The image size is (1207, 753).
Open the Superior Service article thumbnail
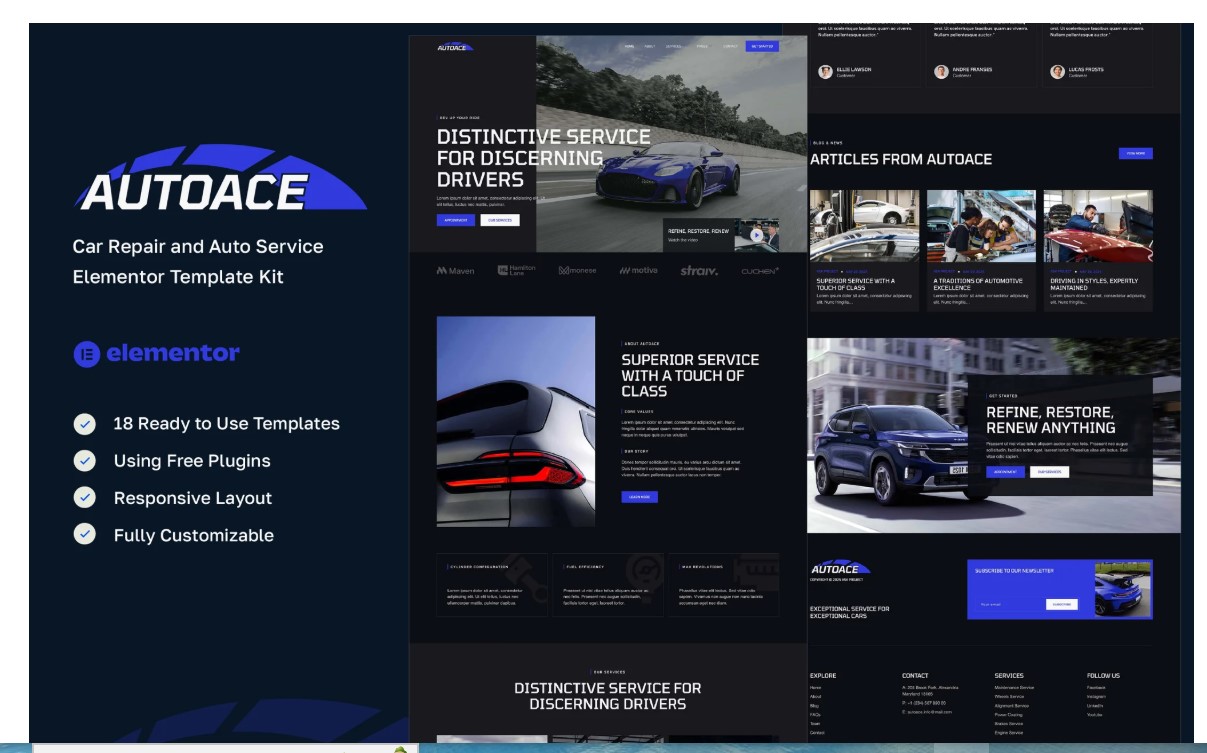(864, 226)
